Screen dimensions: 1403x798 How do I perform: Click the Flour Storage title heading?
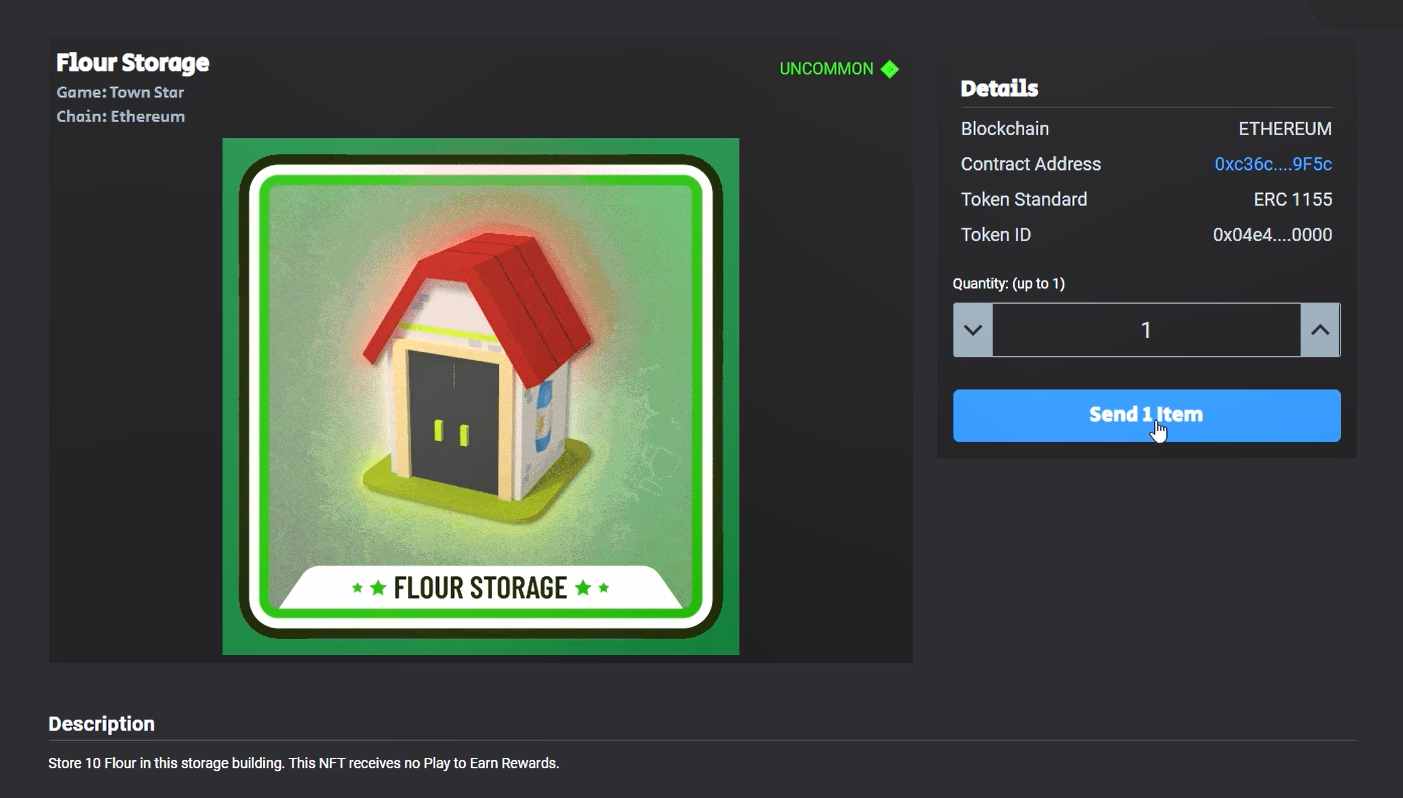point(133,62)
